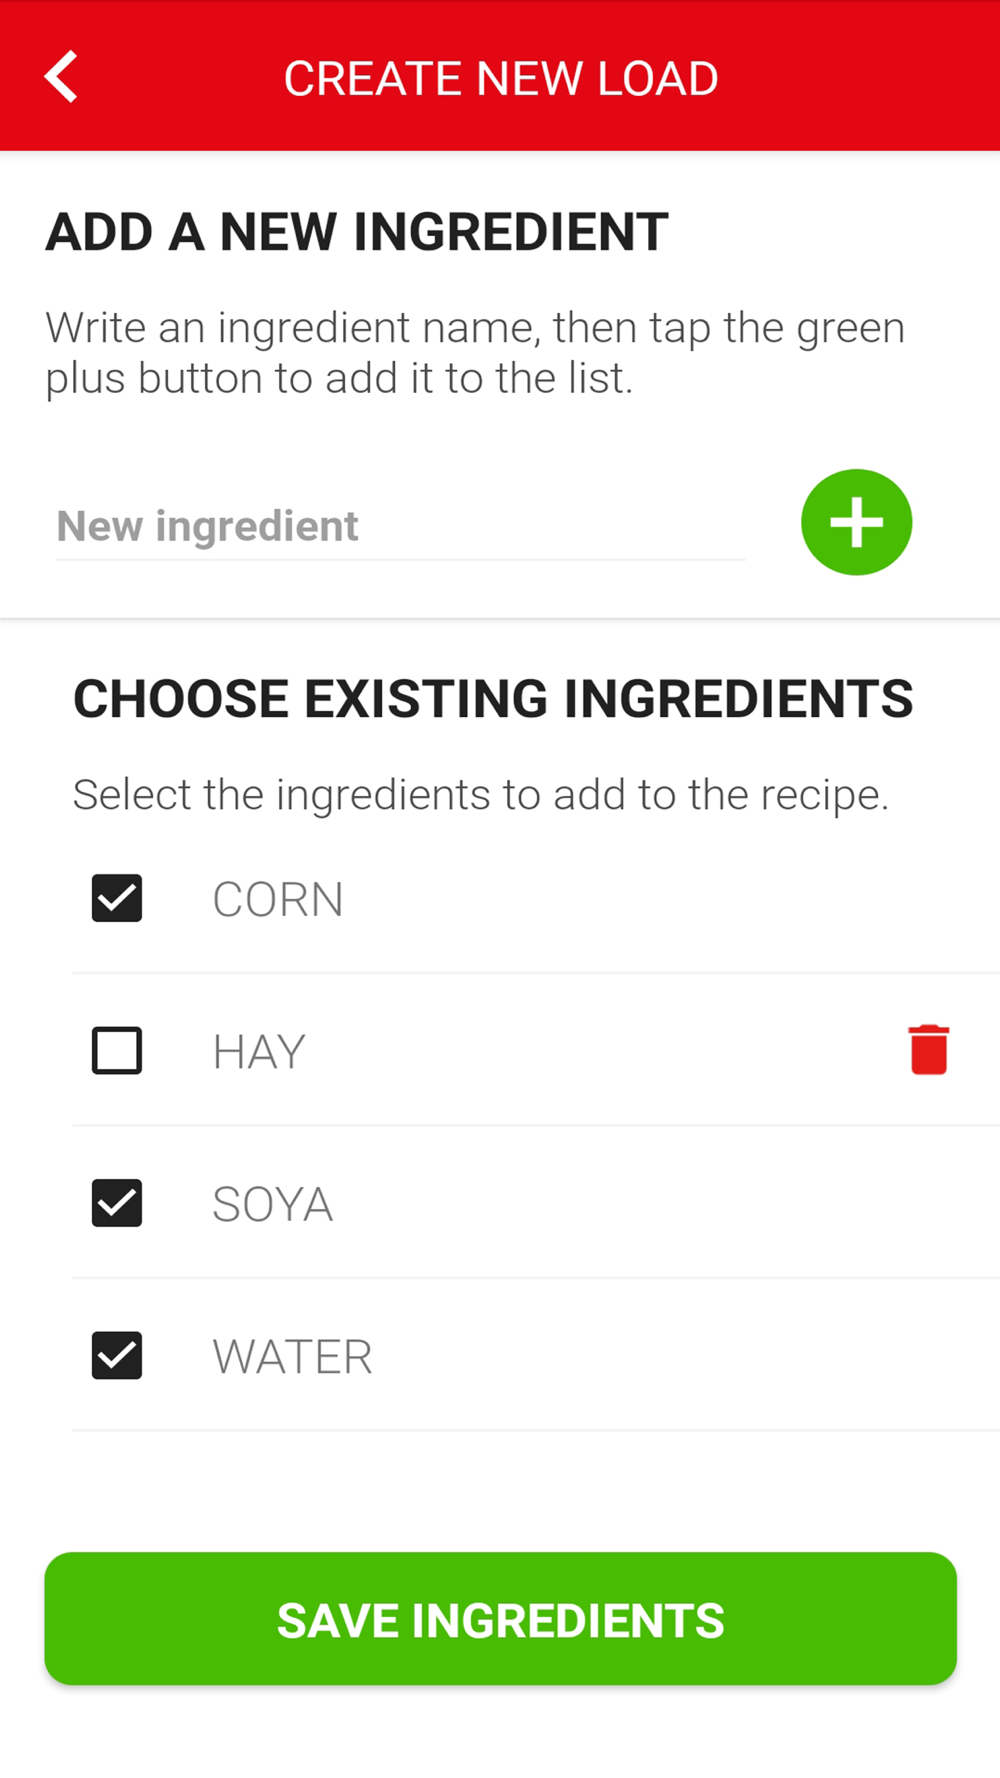Select the HAY ingredient label
Image resolution: width=1000 pixels, height=1778 pixels.
259,1052
